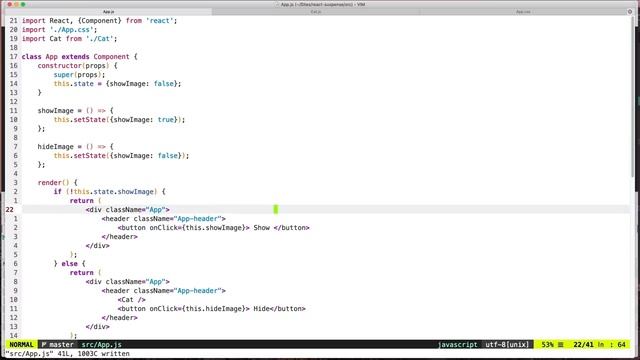640x360 pixels.
Task: Click the git branch icon beside master
Action: coord(44,344)
